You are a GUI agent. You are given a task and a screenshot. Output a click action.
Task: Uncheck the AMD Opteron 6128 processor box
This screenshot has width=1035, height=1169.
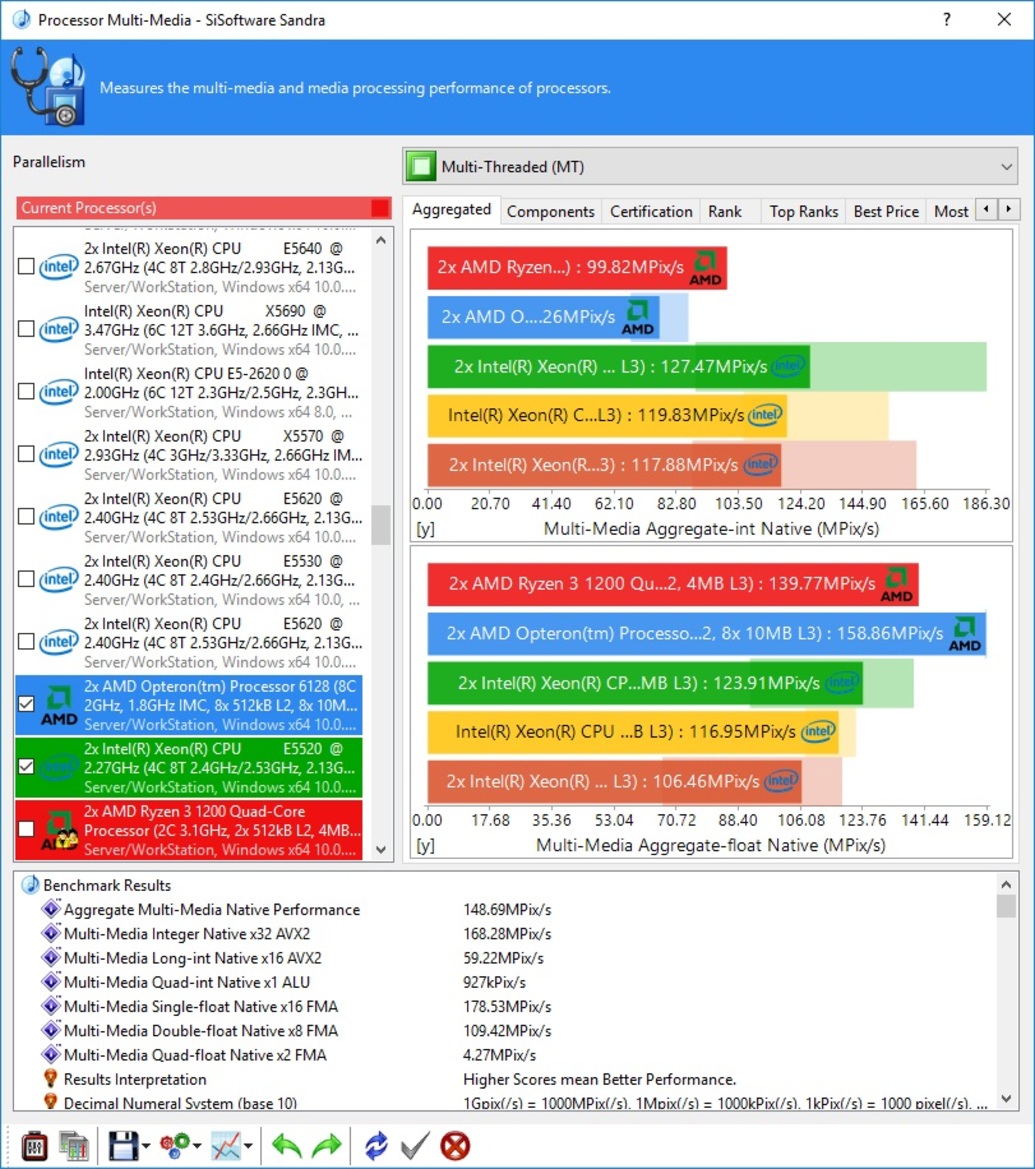point(26,704)
